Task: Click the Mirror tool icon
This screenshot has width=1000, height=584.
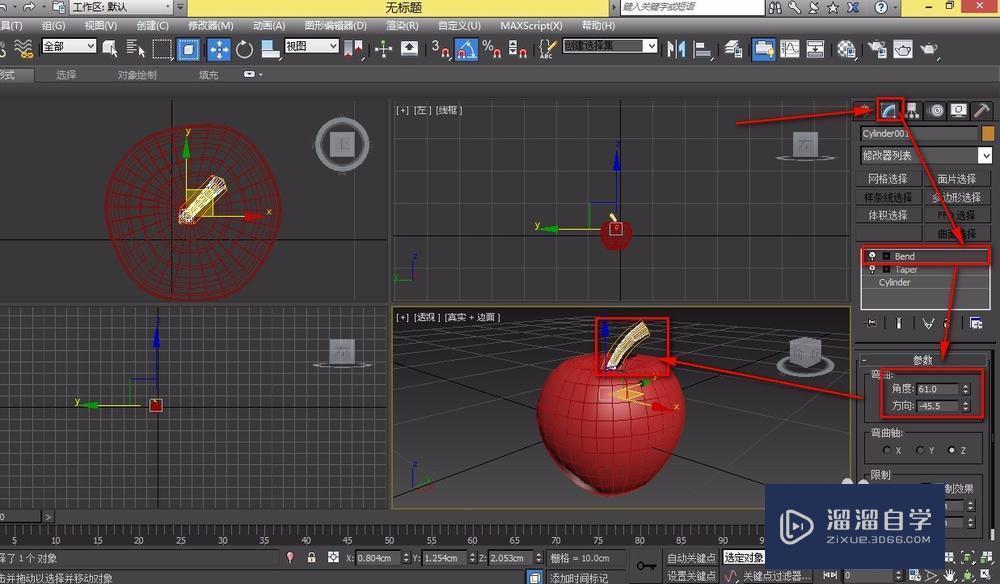Action: (x=678, y=48)
